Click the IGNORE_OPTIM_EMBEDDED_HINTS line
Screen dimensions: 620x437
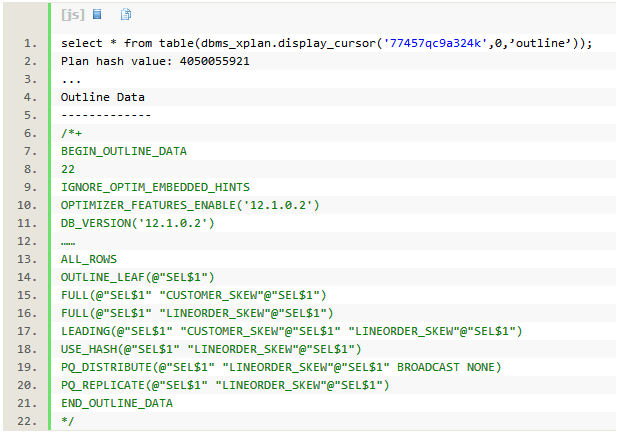click(x=155, y=187)
